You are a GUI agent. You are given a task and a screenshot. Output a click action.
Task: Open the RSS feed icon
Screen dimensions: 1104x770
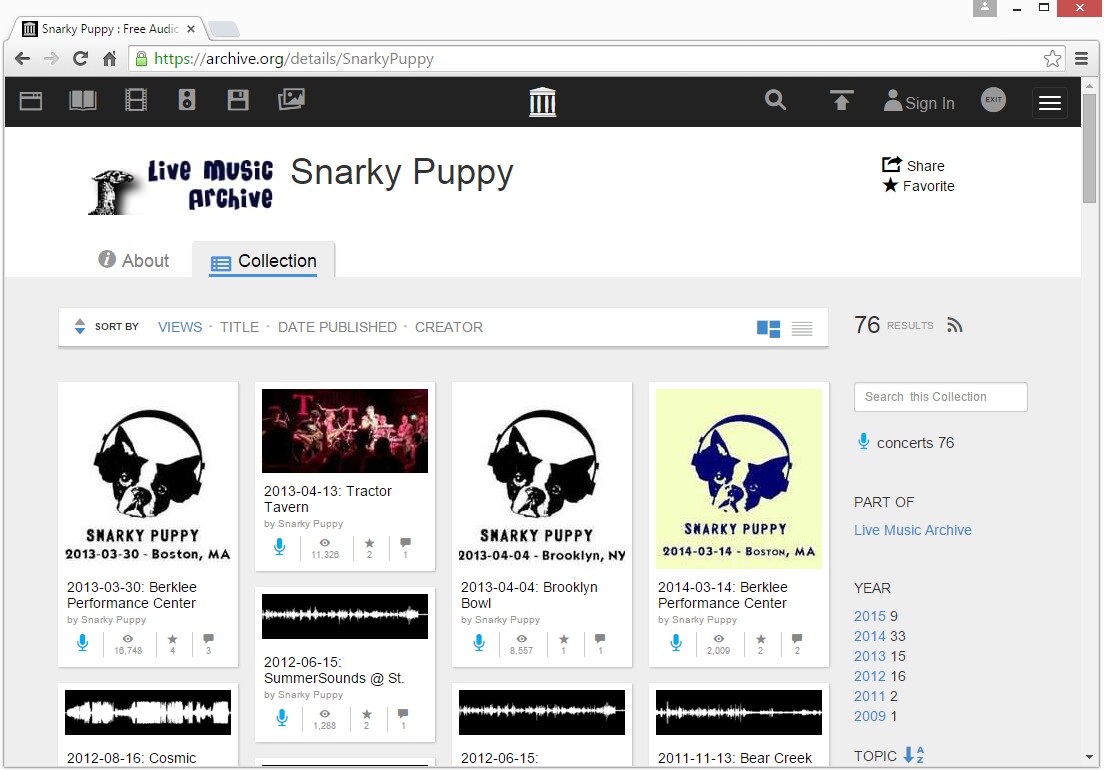click(x=954, y=325)
